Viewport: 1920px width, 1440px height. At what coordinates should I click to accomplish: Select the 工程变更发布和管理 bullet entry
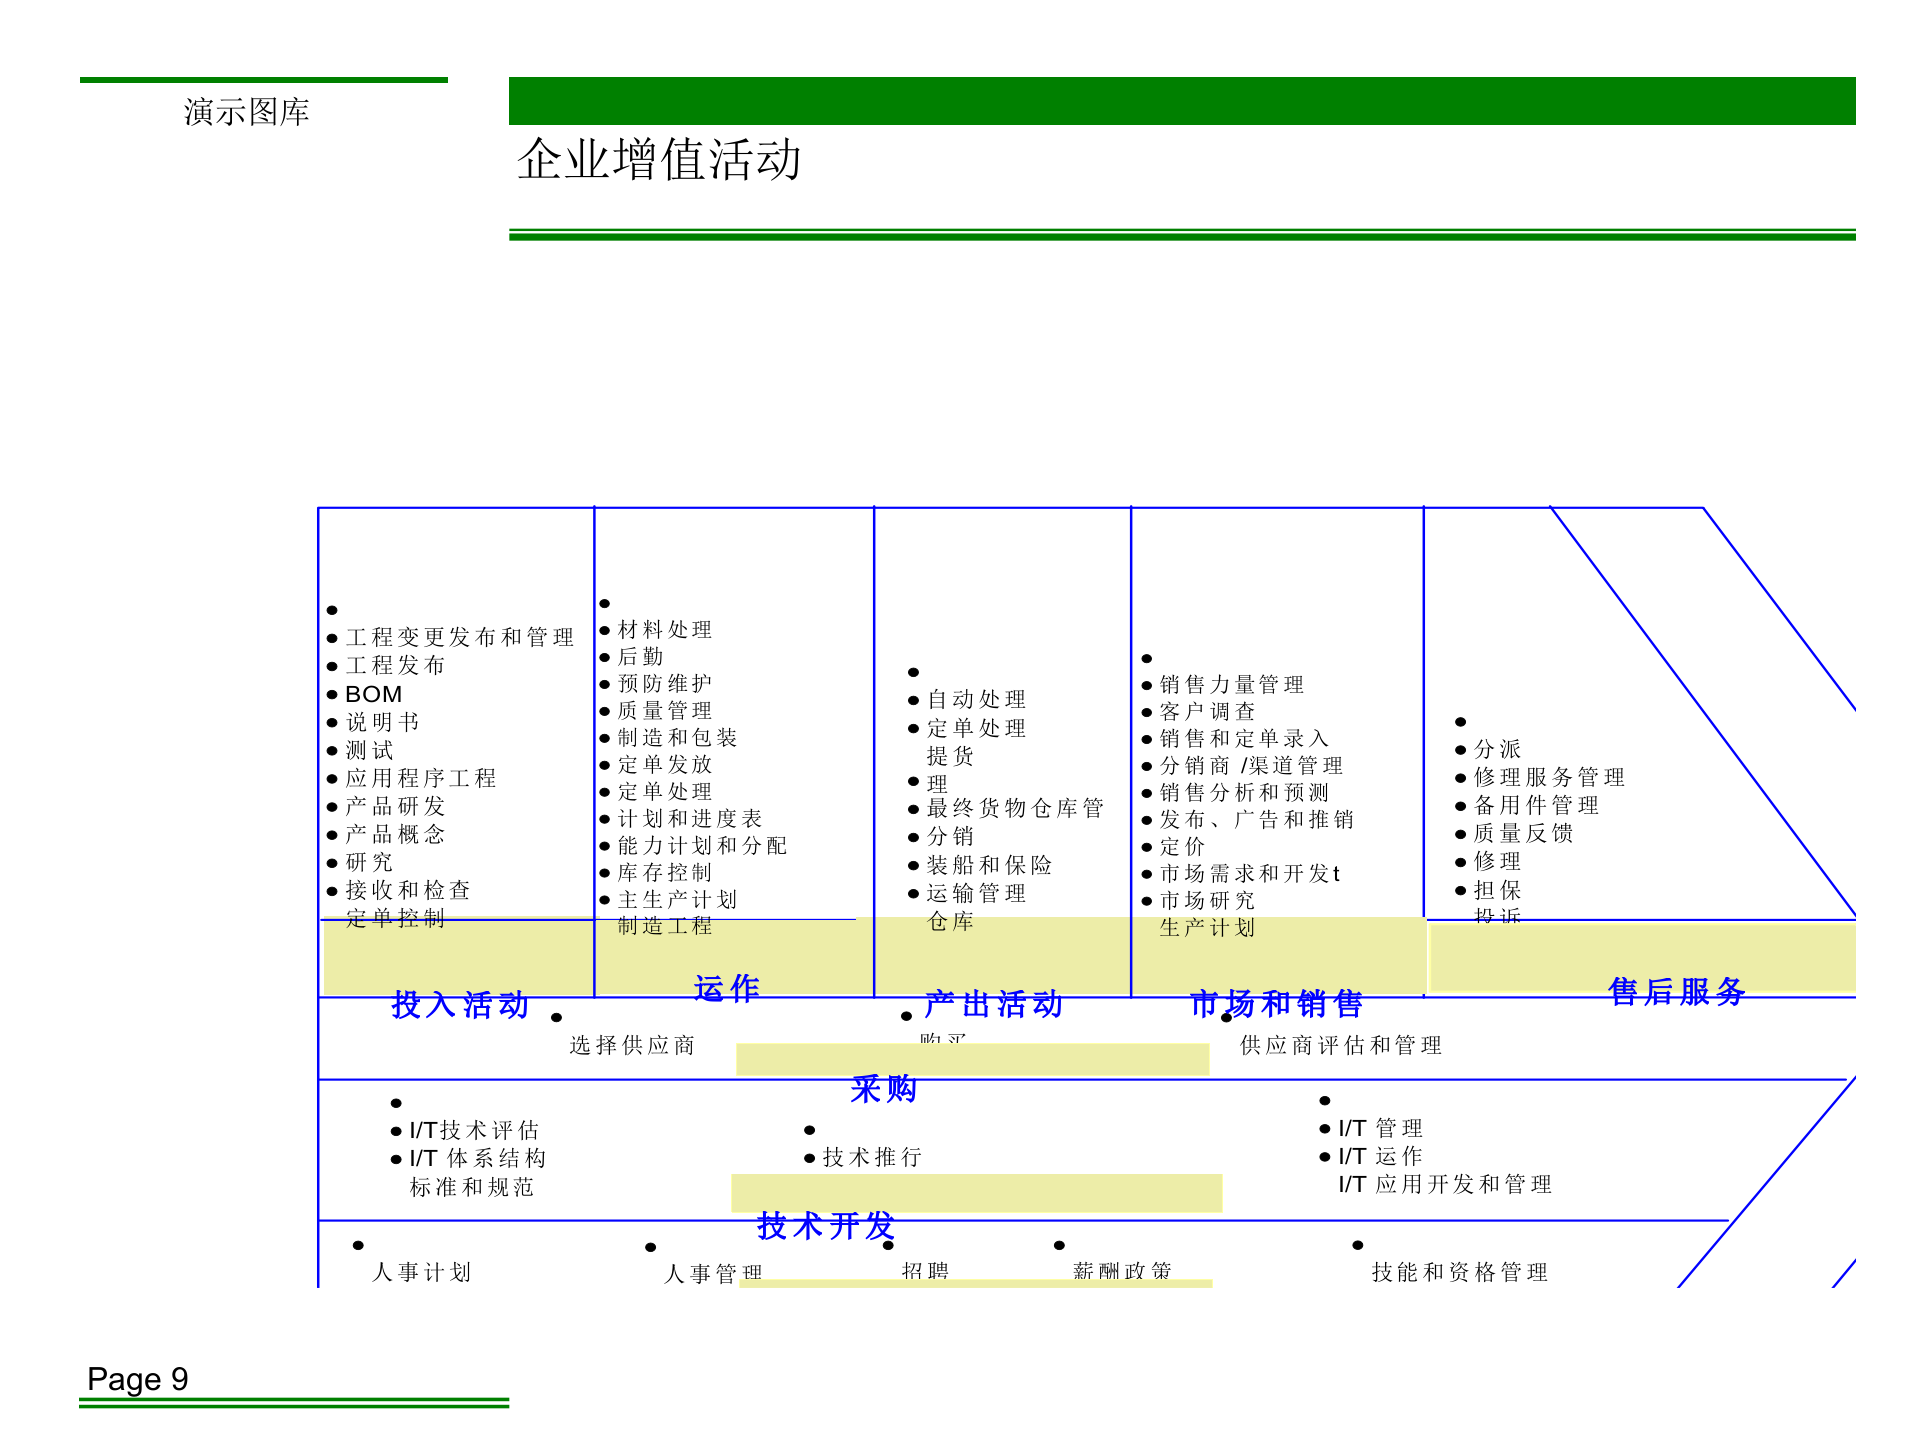(x=460, y=636)
